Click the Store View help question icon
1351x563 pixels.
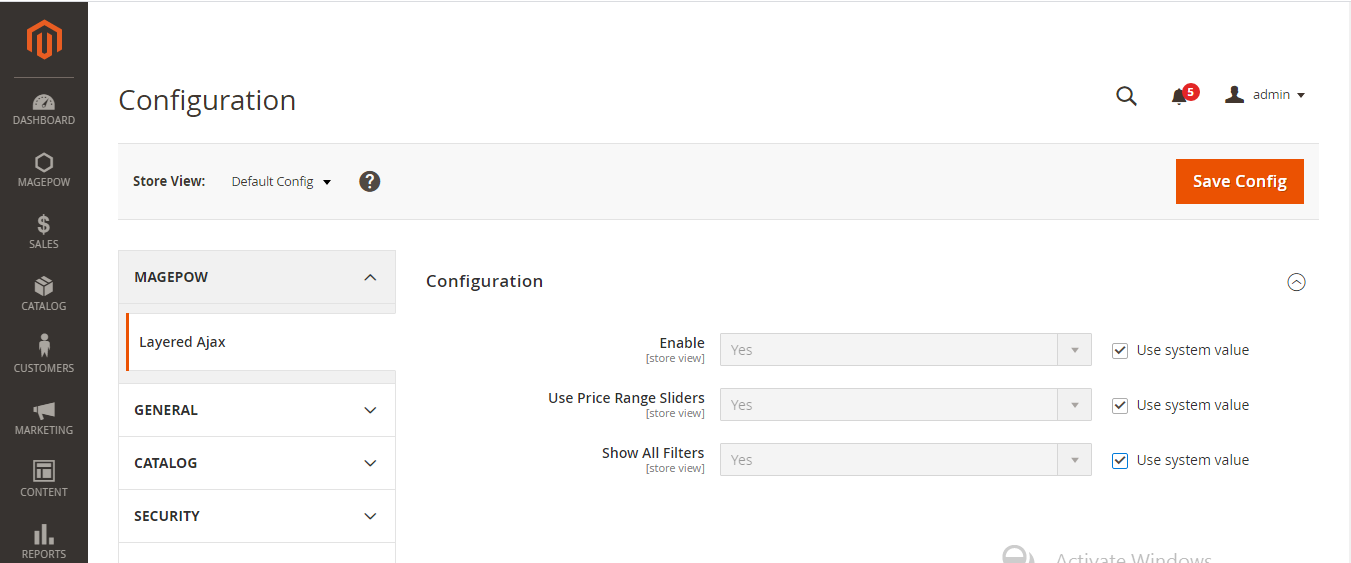[370, 181]
